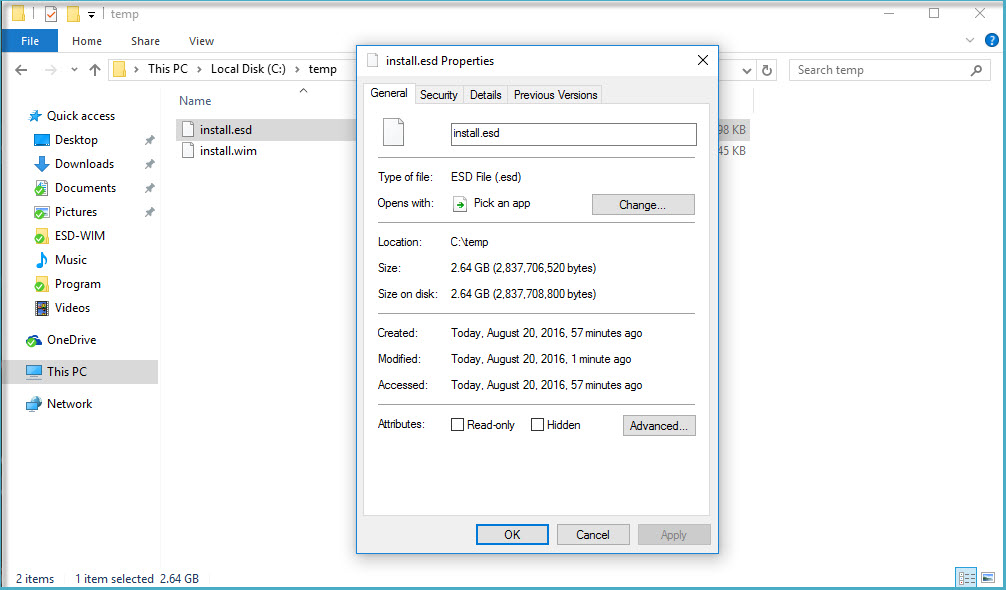Click the Back navigation arrow
The width and height of the screenshot is (1006, 590).
click(21, 70)
